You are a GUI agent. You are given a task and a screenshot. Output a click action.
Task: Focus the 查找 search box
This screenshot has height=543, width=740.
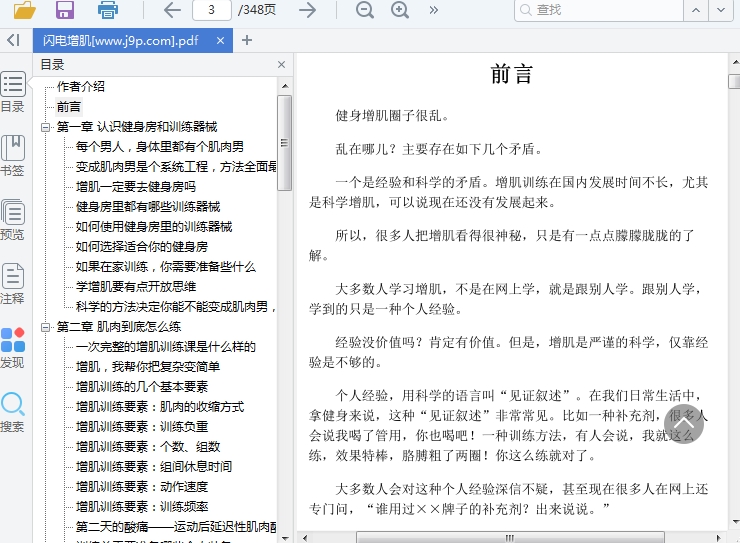599,10
